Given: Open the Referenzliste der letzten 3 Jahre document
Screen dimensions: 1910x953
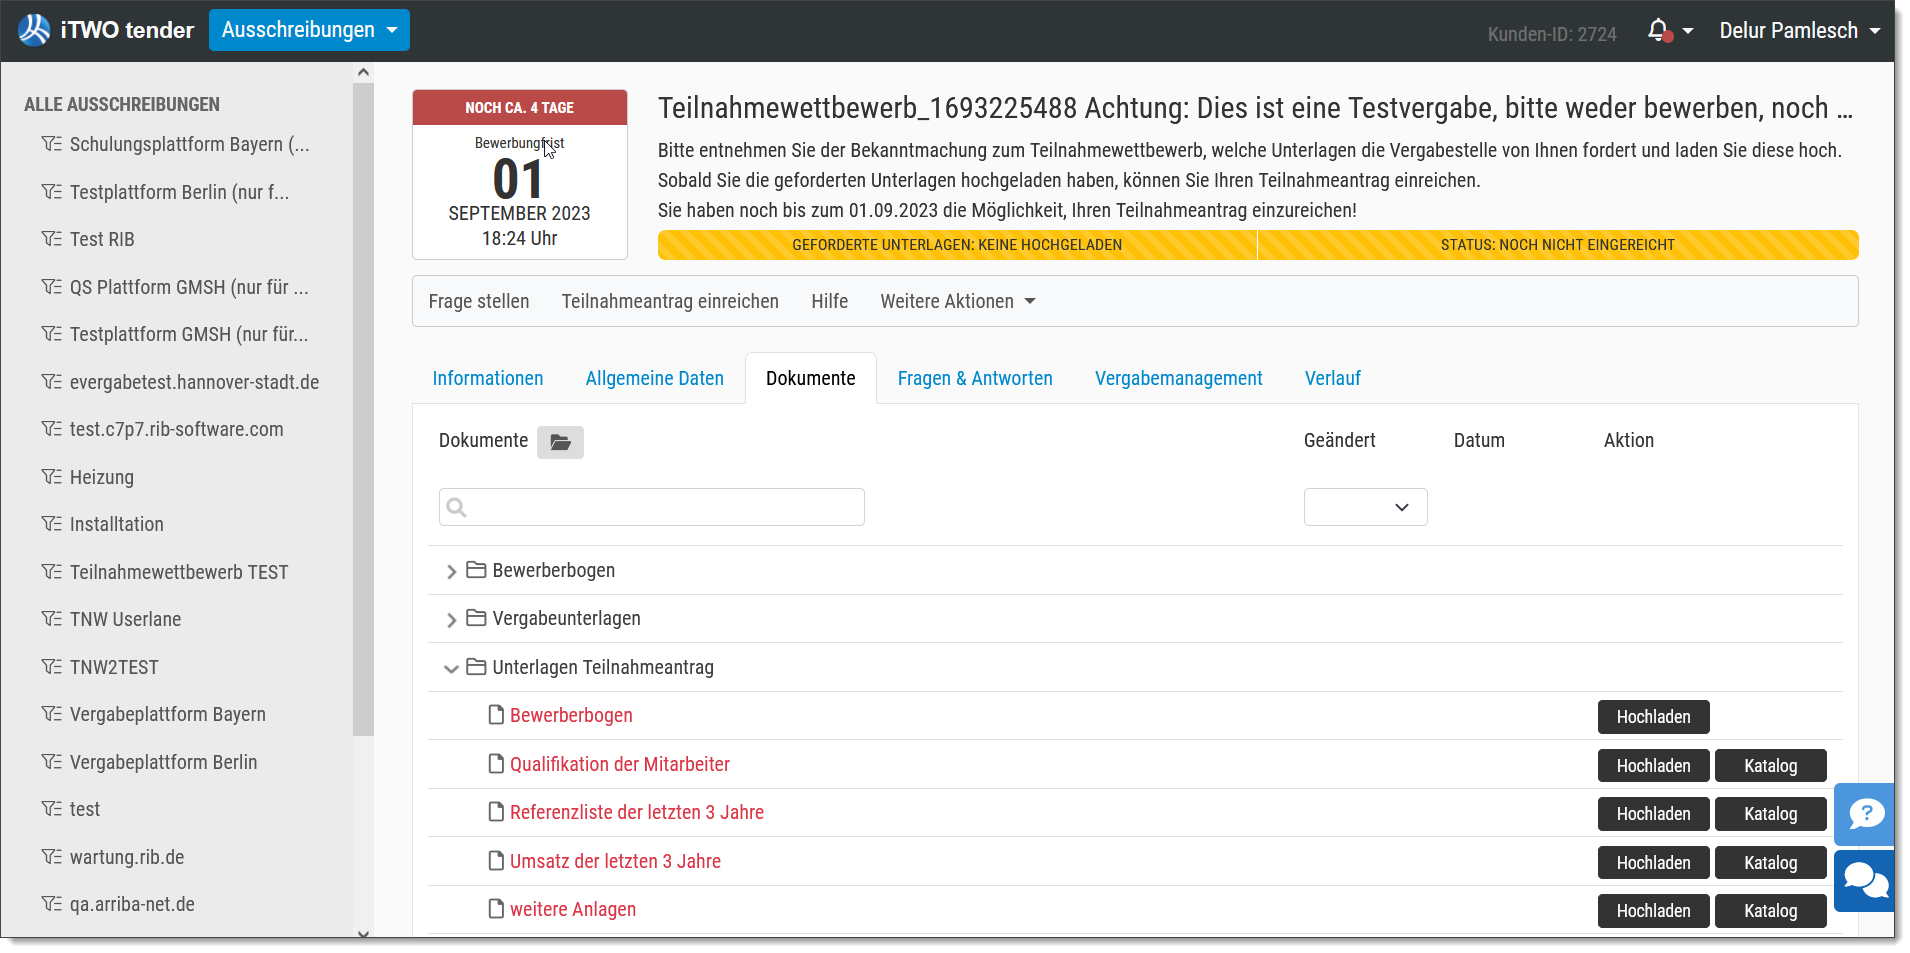Looking at the screenshot, I should pyautogui.click(x=637, y=812).
